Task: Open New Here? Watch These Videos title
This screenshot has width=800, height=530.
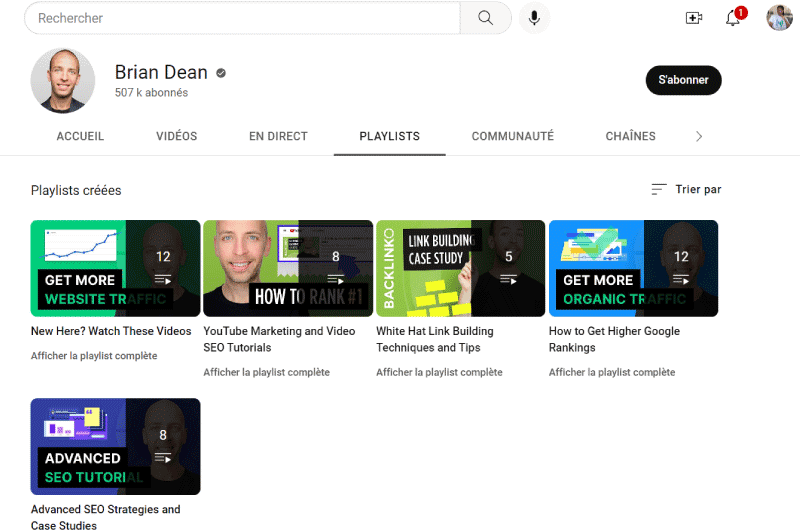Action: (111, 331)
